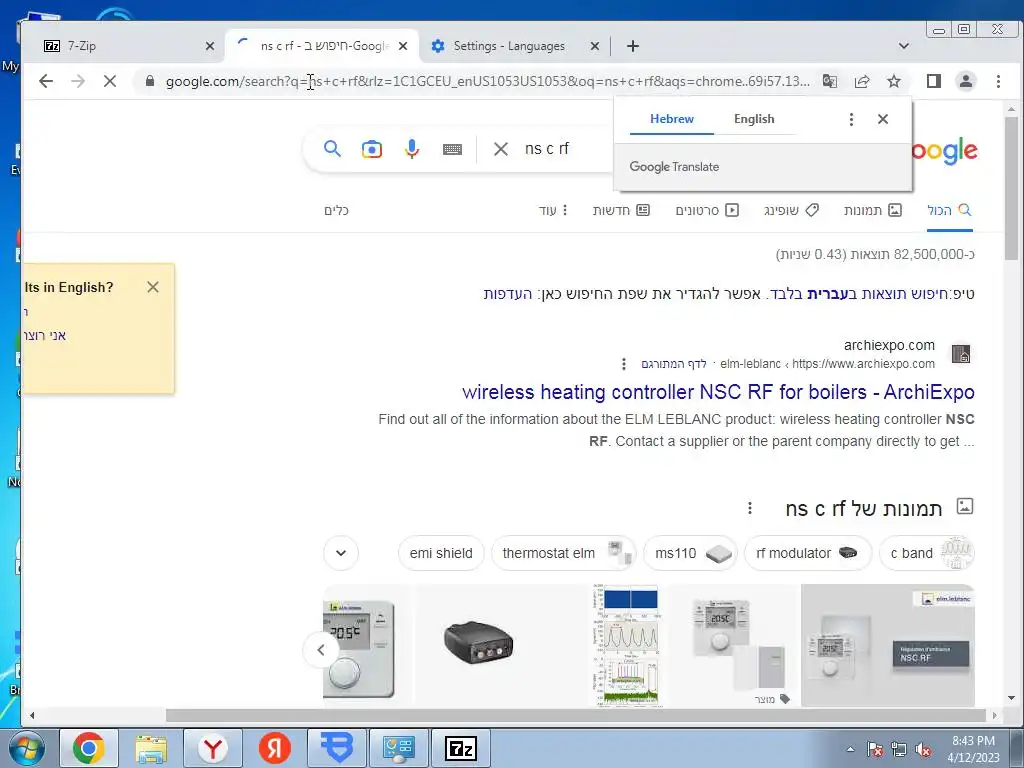Image resolution: width=1024 pixels, height=768 pixels.
Task: Show hidden system tray icons
Action: (850, 749)
